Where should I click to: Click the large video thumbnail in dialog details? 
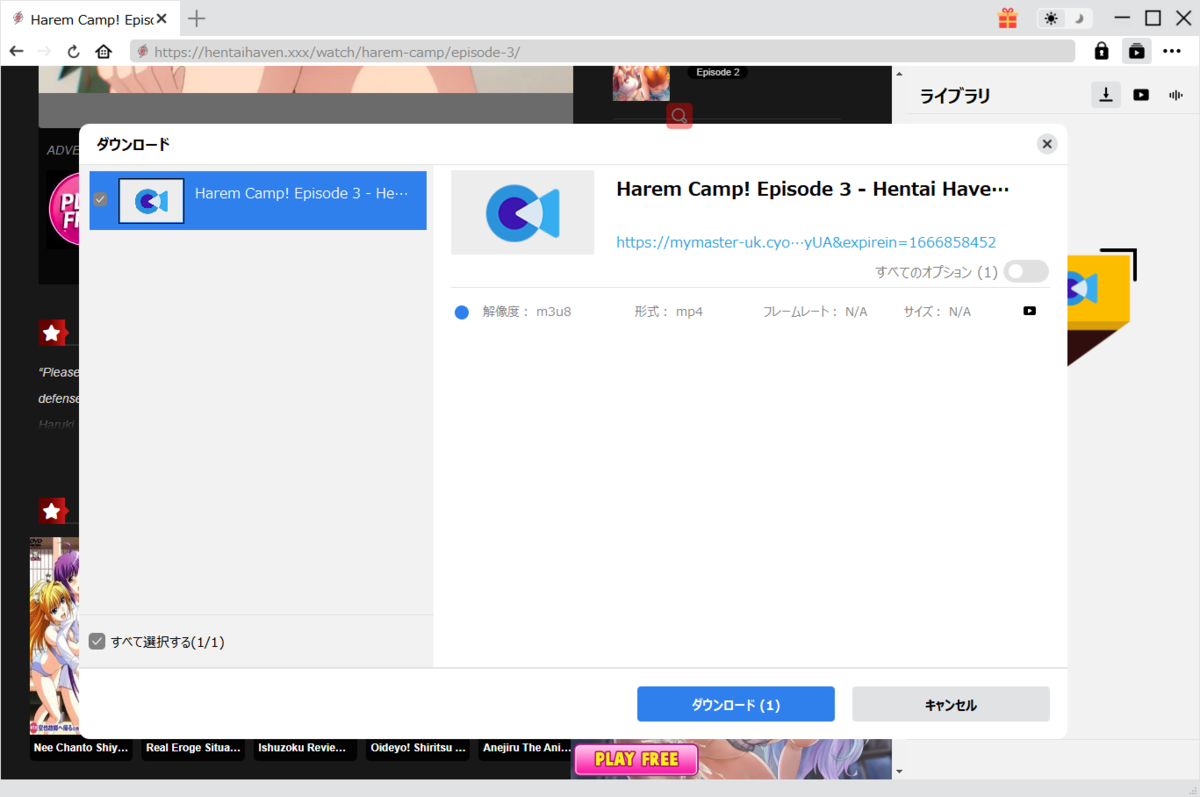tap(522, 212)
